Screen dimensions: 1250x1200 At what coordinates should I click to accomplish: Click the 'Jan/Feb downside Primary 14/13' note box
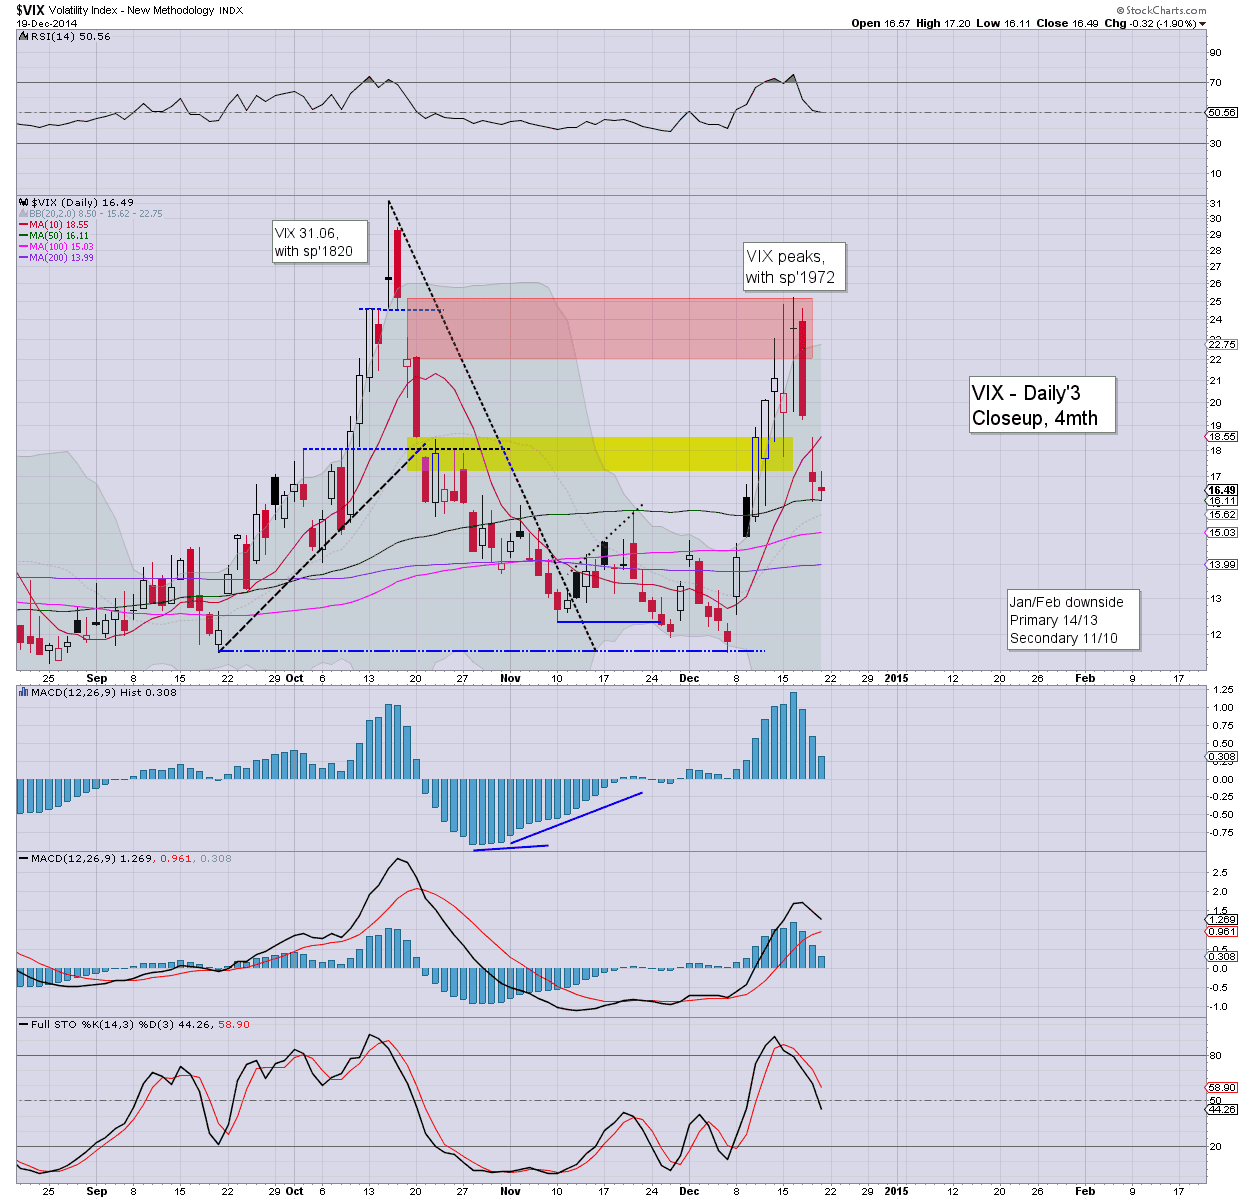[1073, 620]
